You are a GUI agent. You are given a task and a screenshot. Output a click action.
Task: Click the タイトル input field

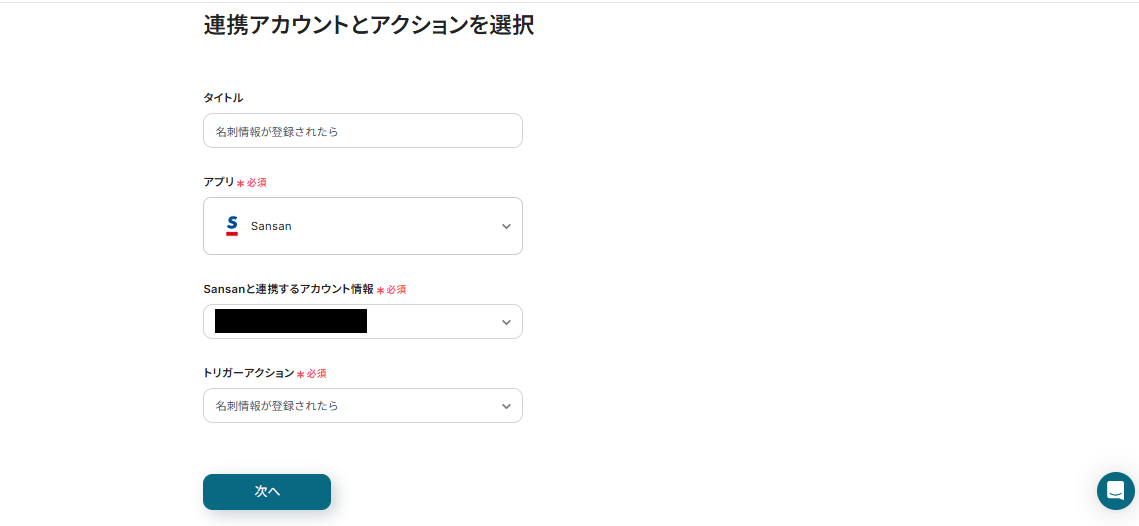[x=362, y=131]
